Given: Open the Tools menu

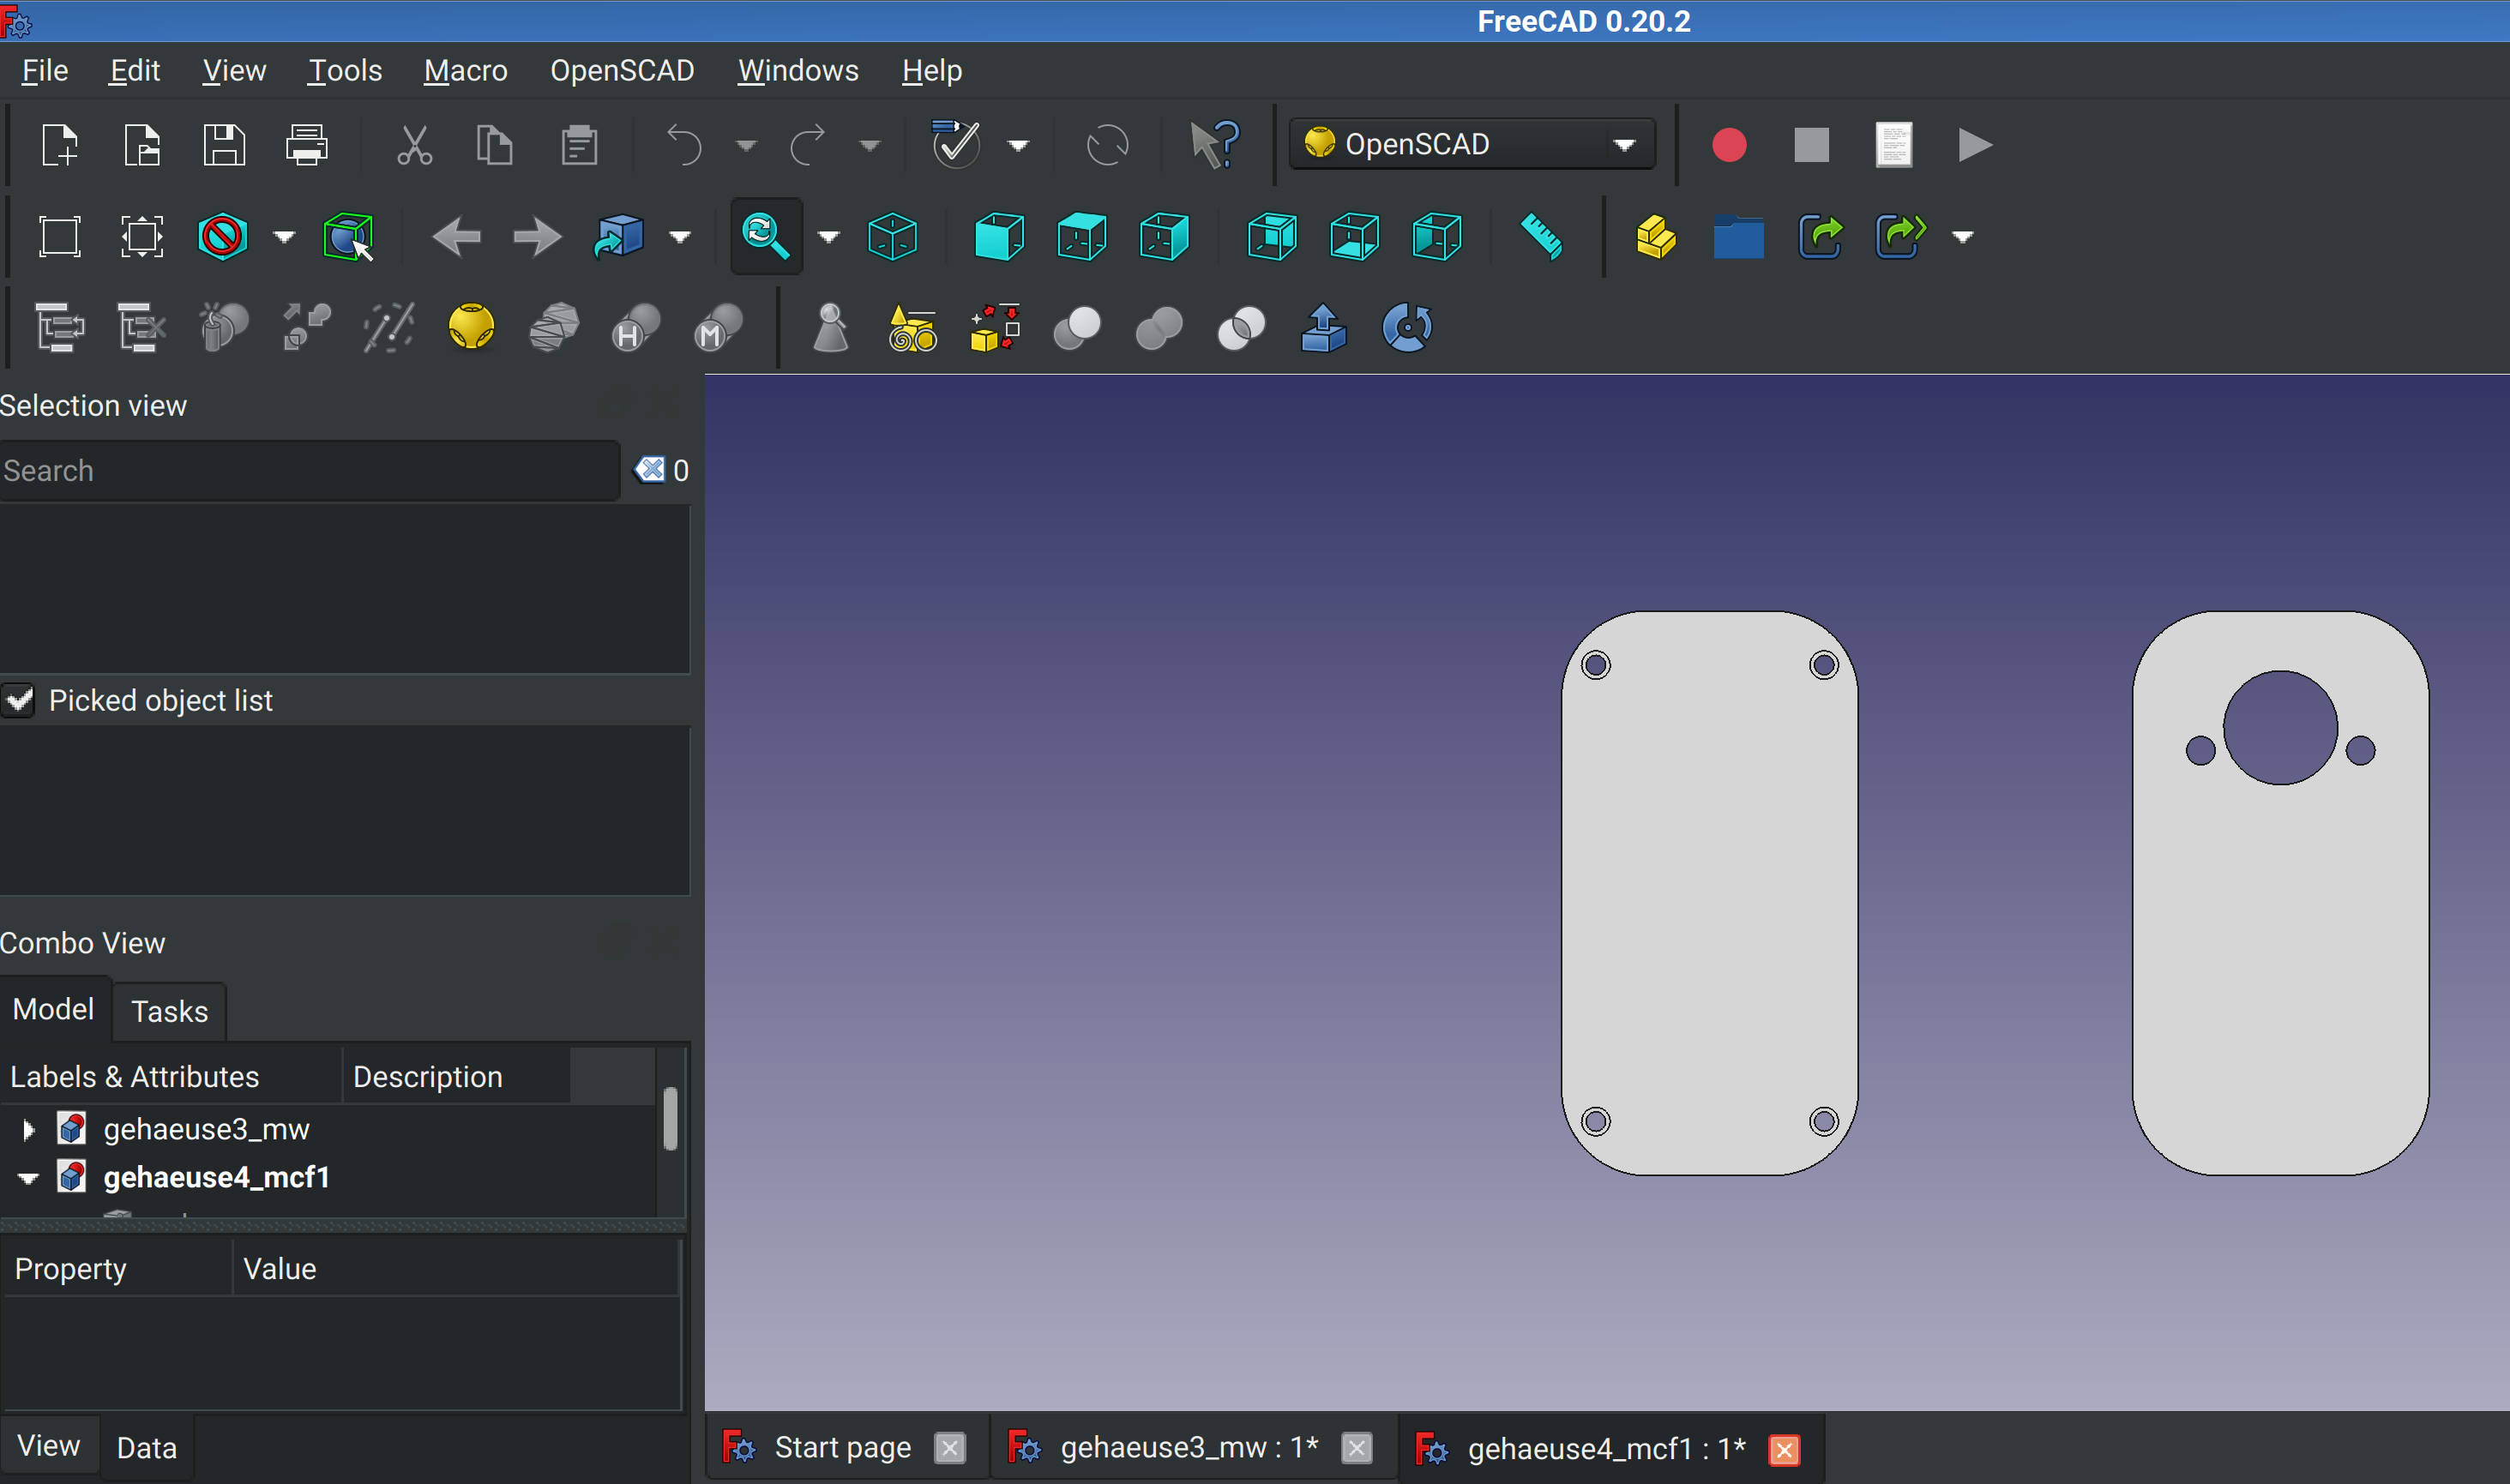Looking at the screenshot, I should tap(345, 70).
